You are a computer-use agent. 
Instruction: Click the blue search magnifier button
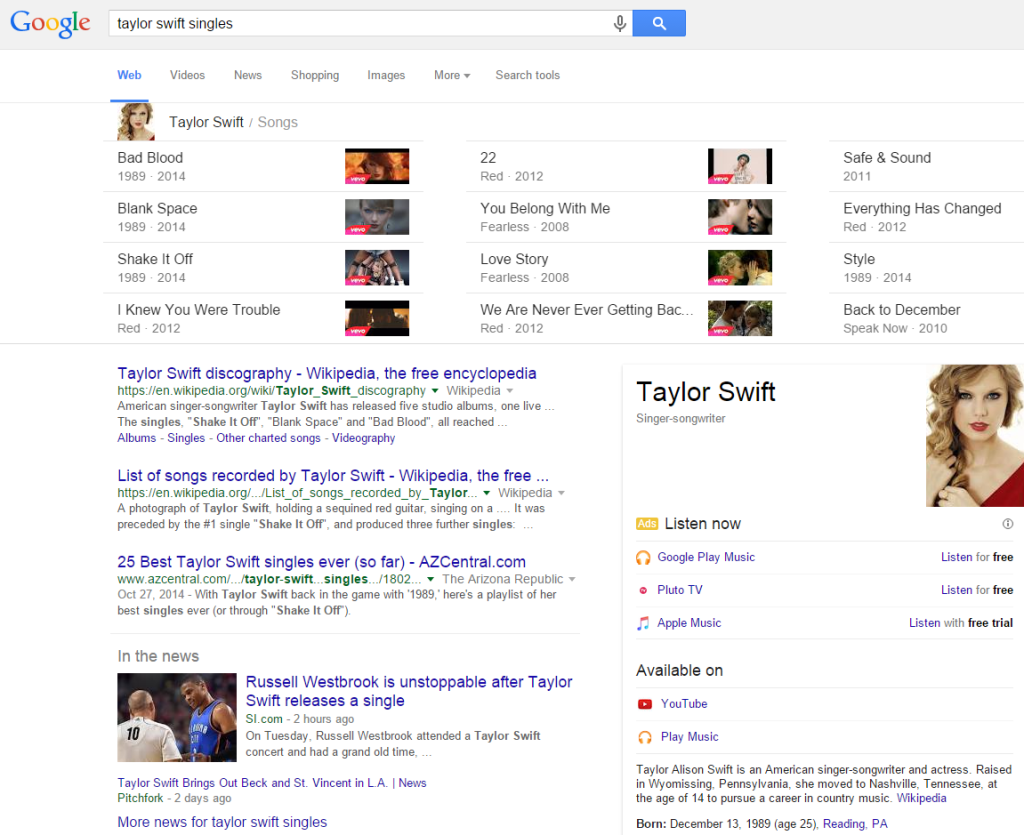[x=659, y=24]
